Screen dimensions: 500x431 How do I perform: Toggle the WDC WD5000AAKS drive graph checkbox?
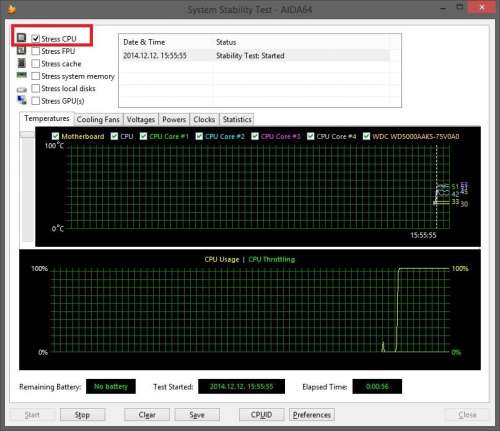click(x=366, y=136)
